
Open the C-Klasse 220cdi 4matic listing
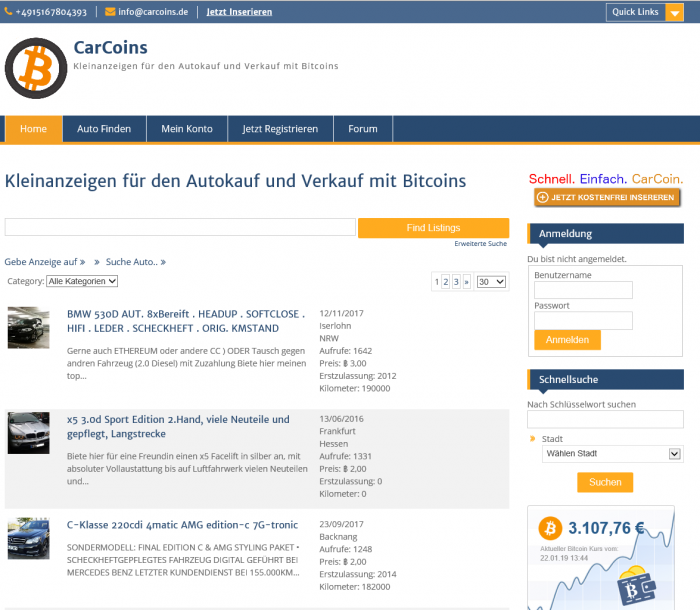pyautogui.click(x=182, y=525)
